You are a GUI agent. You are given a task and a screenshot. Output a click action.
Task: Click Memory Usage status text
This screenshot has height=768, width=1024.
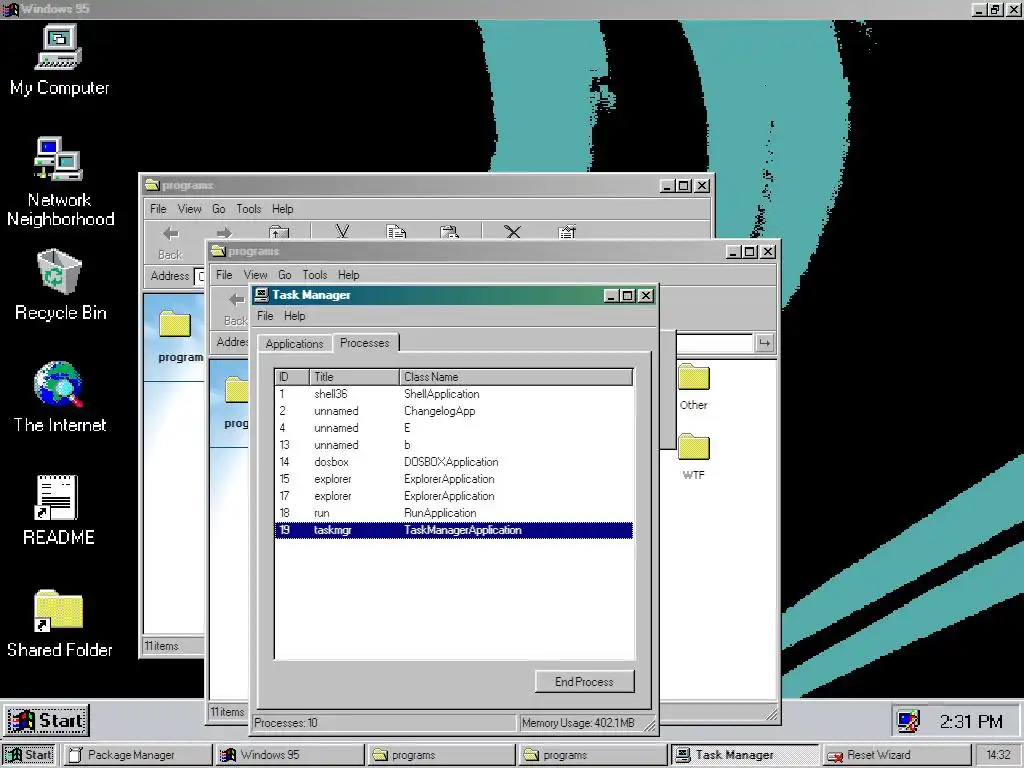coord(578,723)
